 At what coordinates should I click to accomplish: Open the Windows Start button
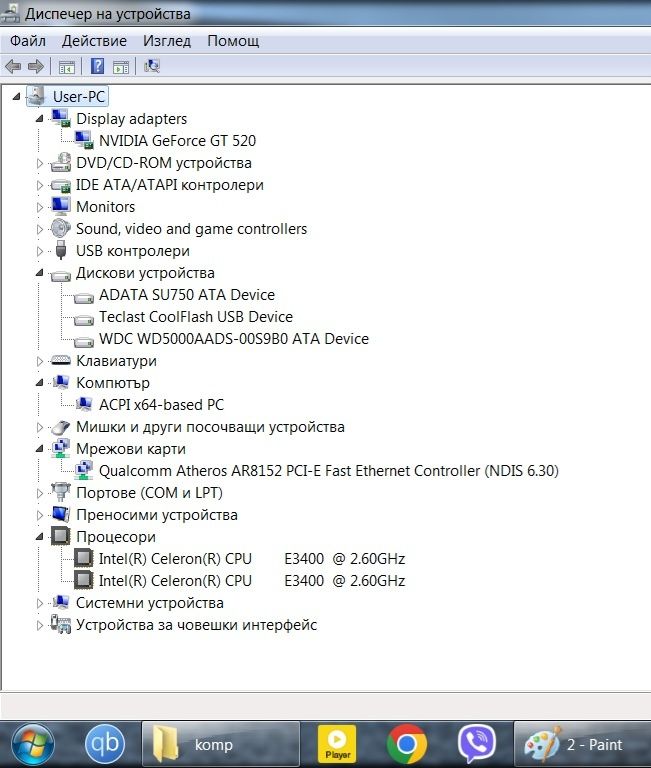[33, 745]
